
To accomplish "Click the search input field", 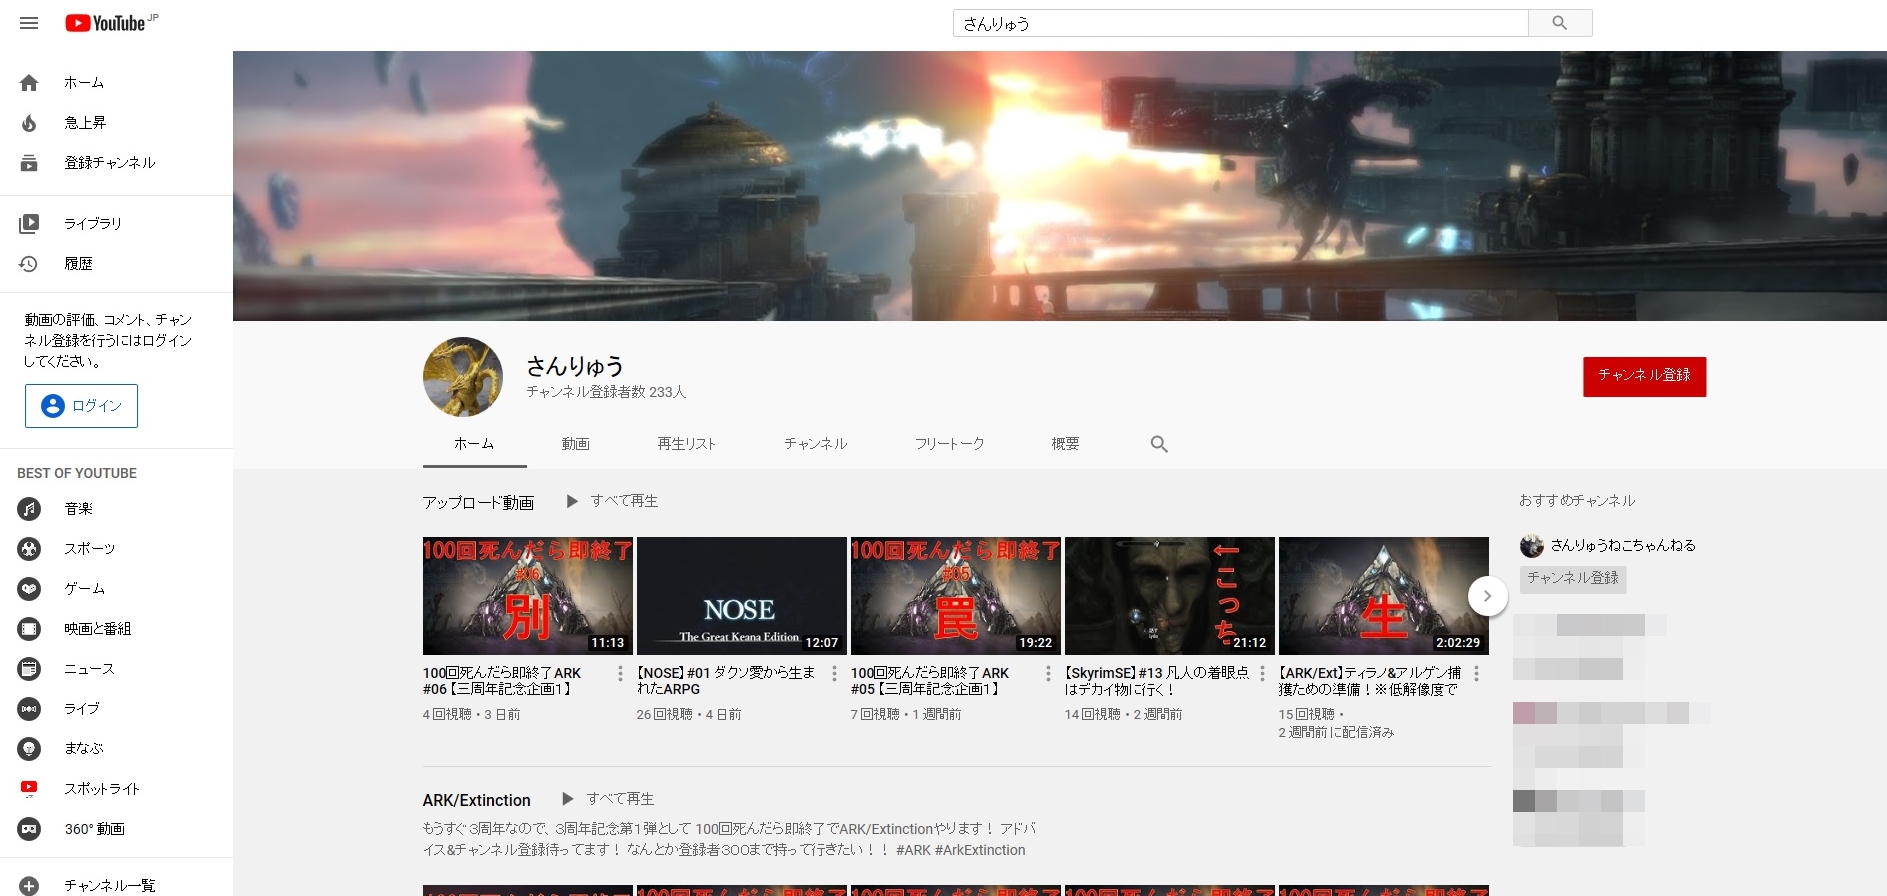I will pyautogui.click(x=1240, y=23).
